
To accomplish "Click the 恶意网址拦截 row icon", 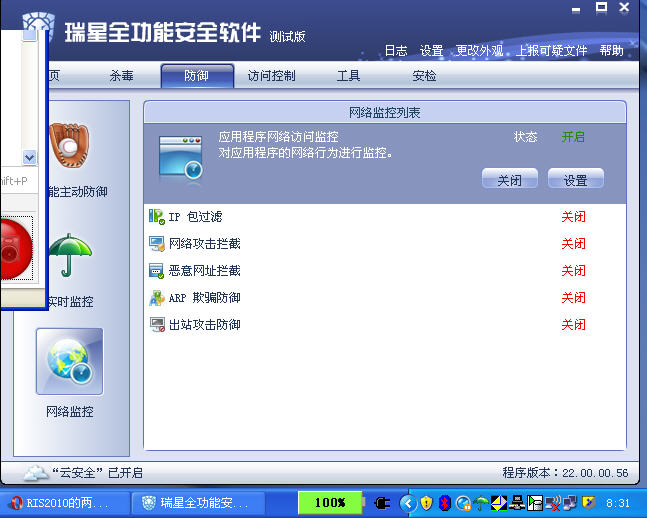I will pos(156,271).
